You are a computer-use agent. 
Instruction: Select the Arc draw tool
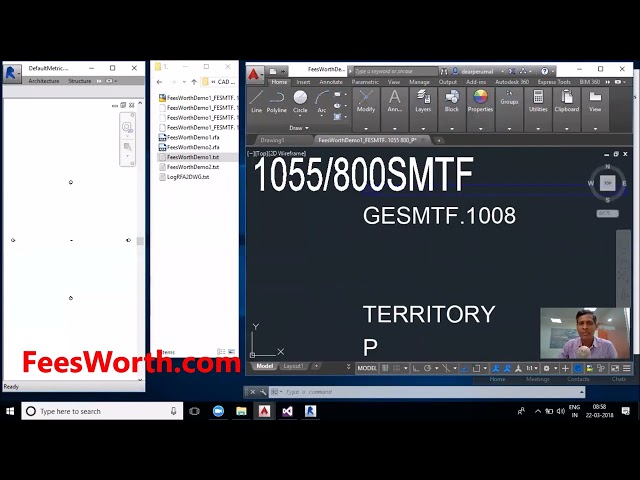point(322,101)
